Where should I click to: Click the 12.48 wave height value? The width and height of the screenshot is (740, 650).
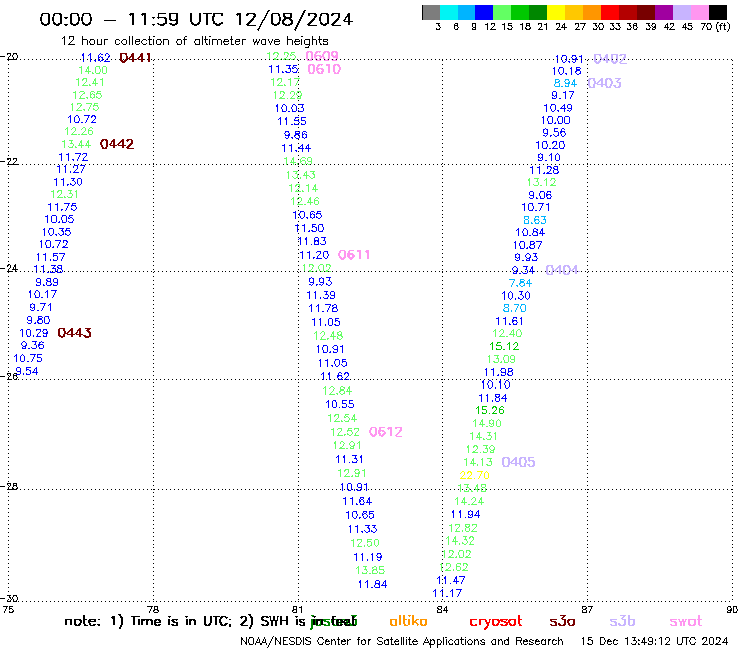328,336
